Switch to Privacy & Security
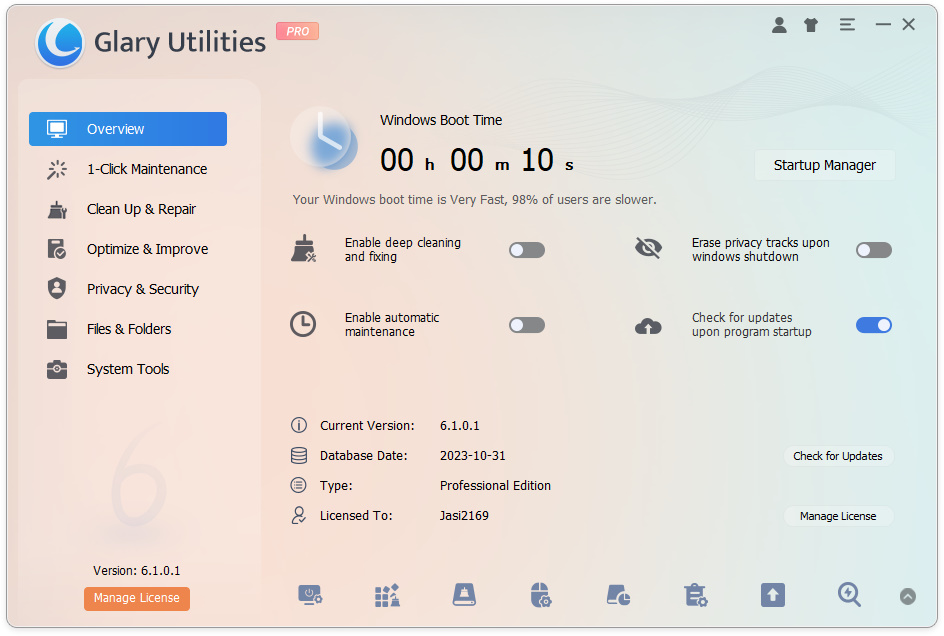 click(128, 289)
